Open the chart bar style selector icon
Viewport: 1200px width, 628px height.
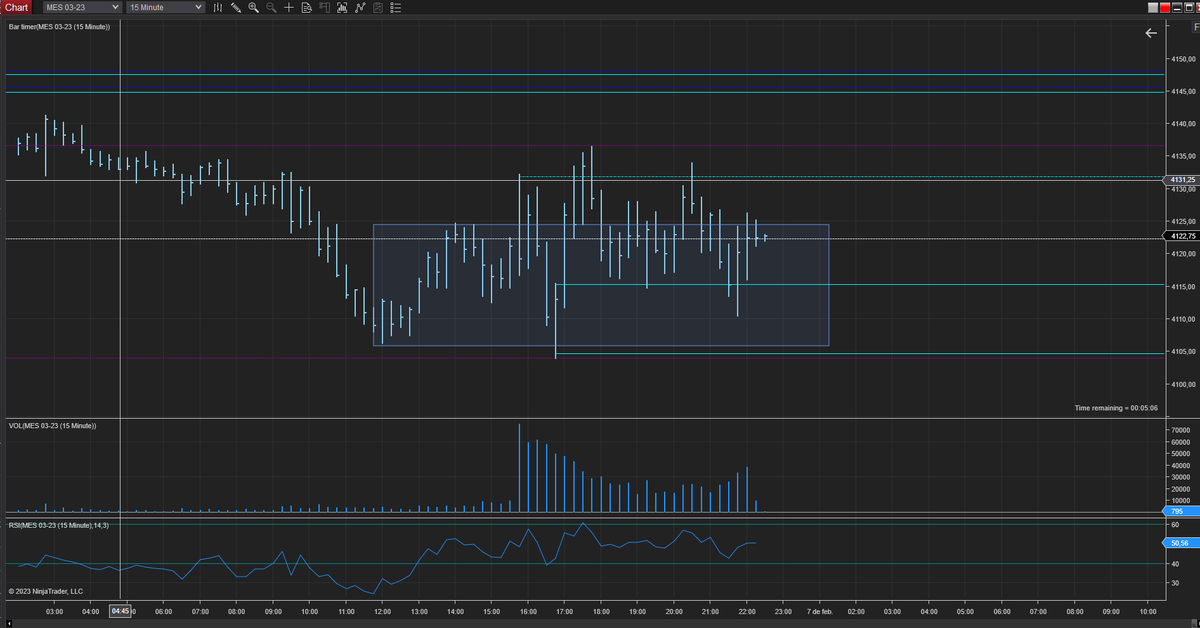click(218, 7)
